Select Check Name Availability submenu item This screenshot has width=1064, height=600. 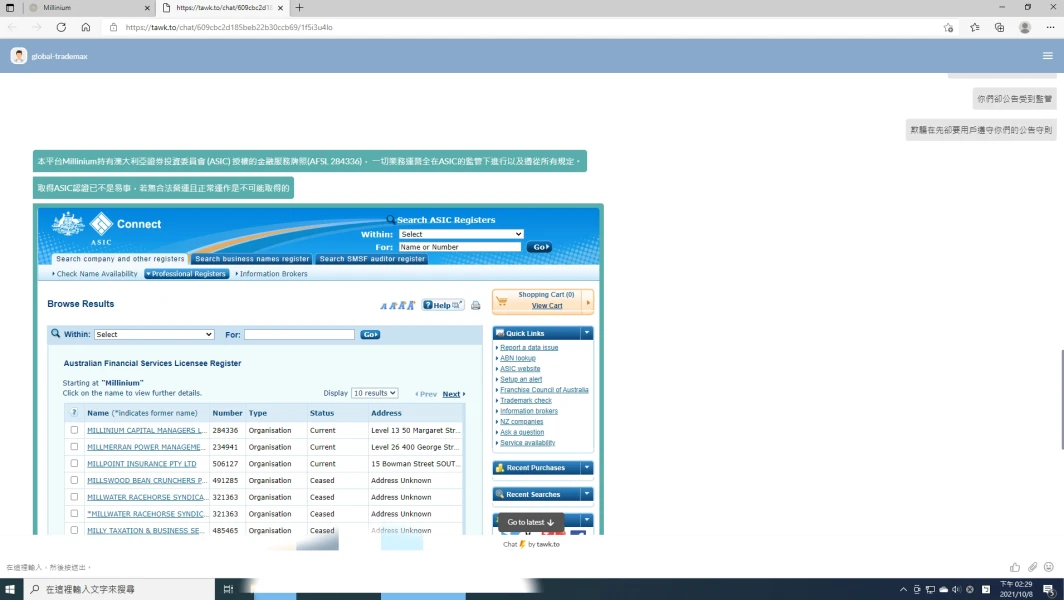[95, 274]
